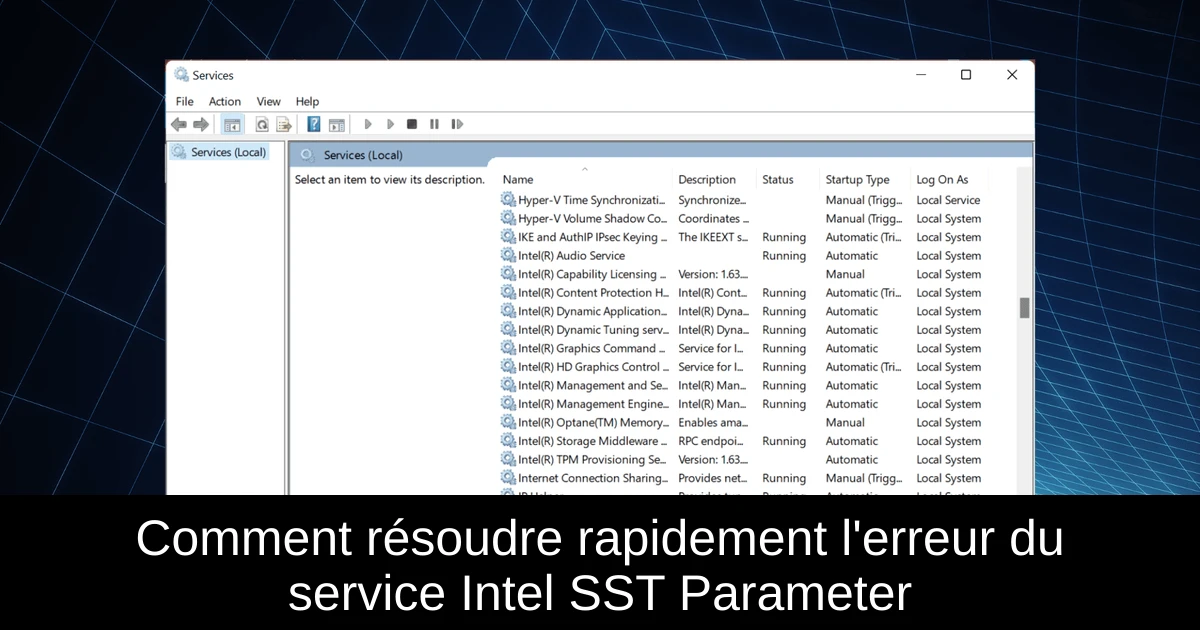The height and width of the screenshot is (630, 1200).
Task: Click the Forward arrow in the toolbar
Action: (201, 124)
